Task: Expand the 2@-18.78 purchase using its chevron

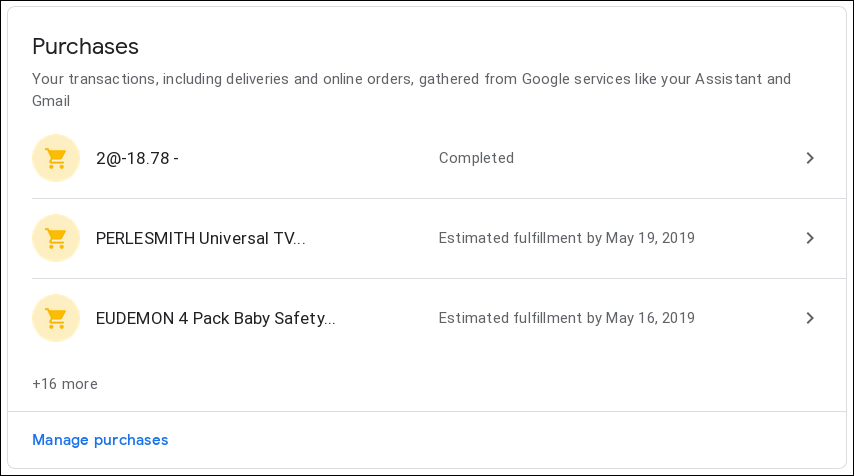Action: (810, 158)
